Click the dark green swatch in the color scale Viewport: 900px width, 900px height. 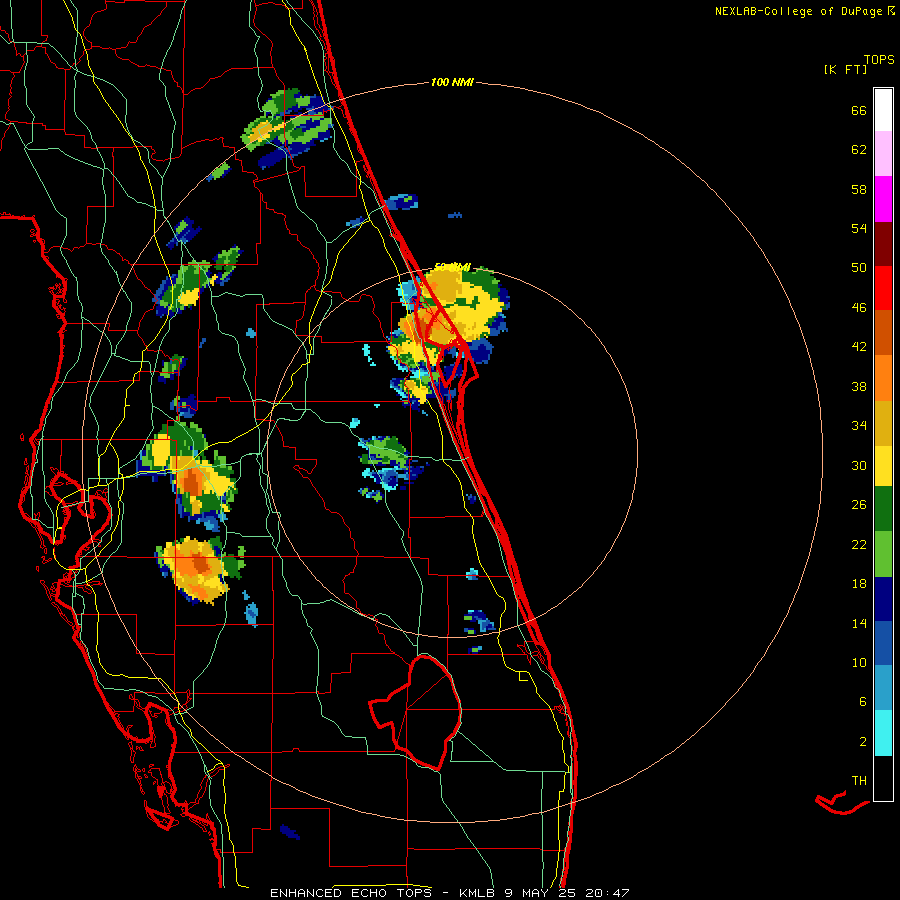coord(883,509)
